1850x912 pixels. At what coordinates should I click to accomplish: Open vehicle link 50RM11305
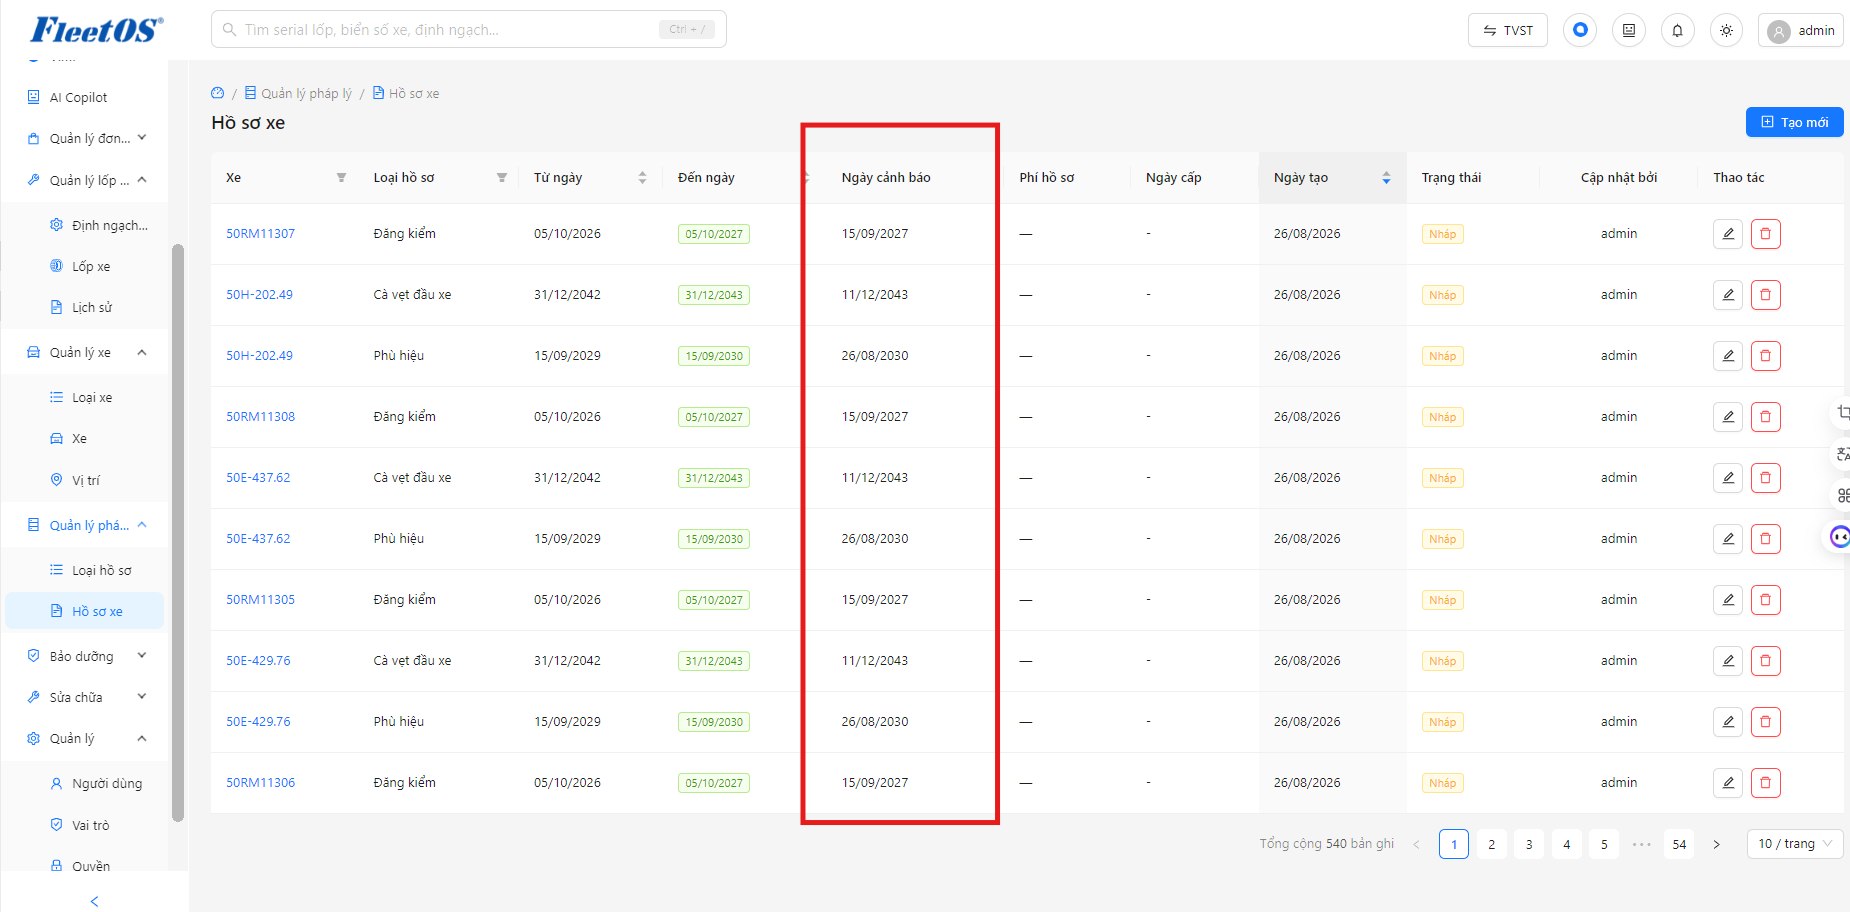[x=260, y=600]
